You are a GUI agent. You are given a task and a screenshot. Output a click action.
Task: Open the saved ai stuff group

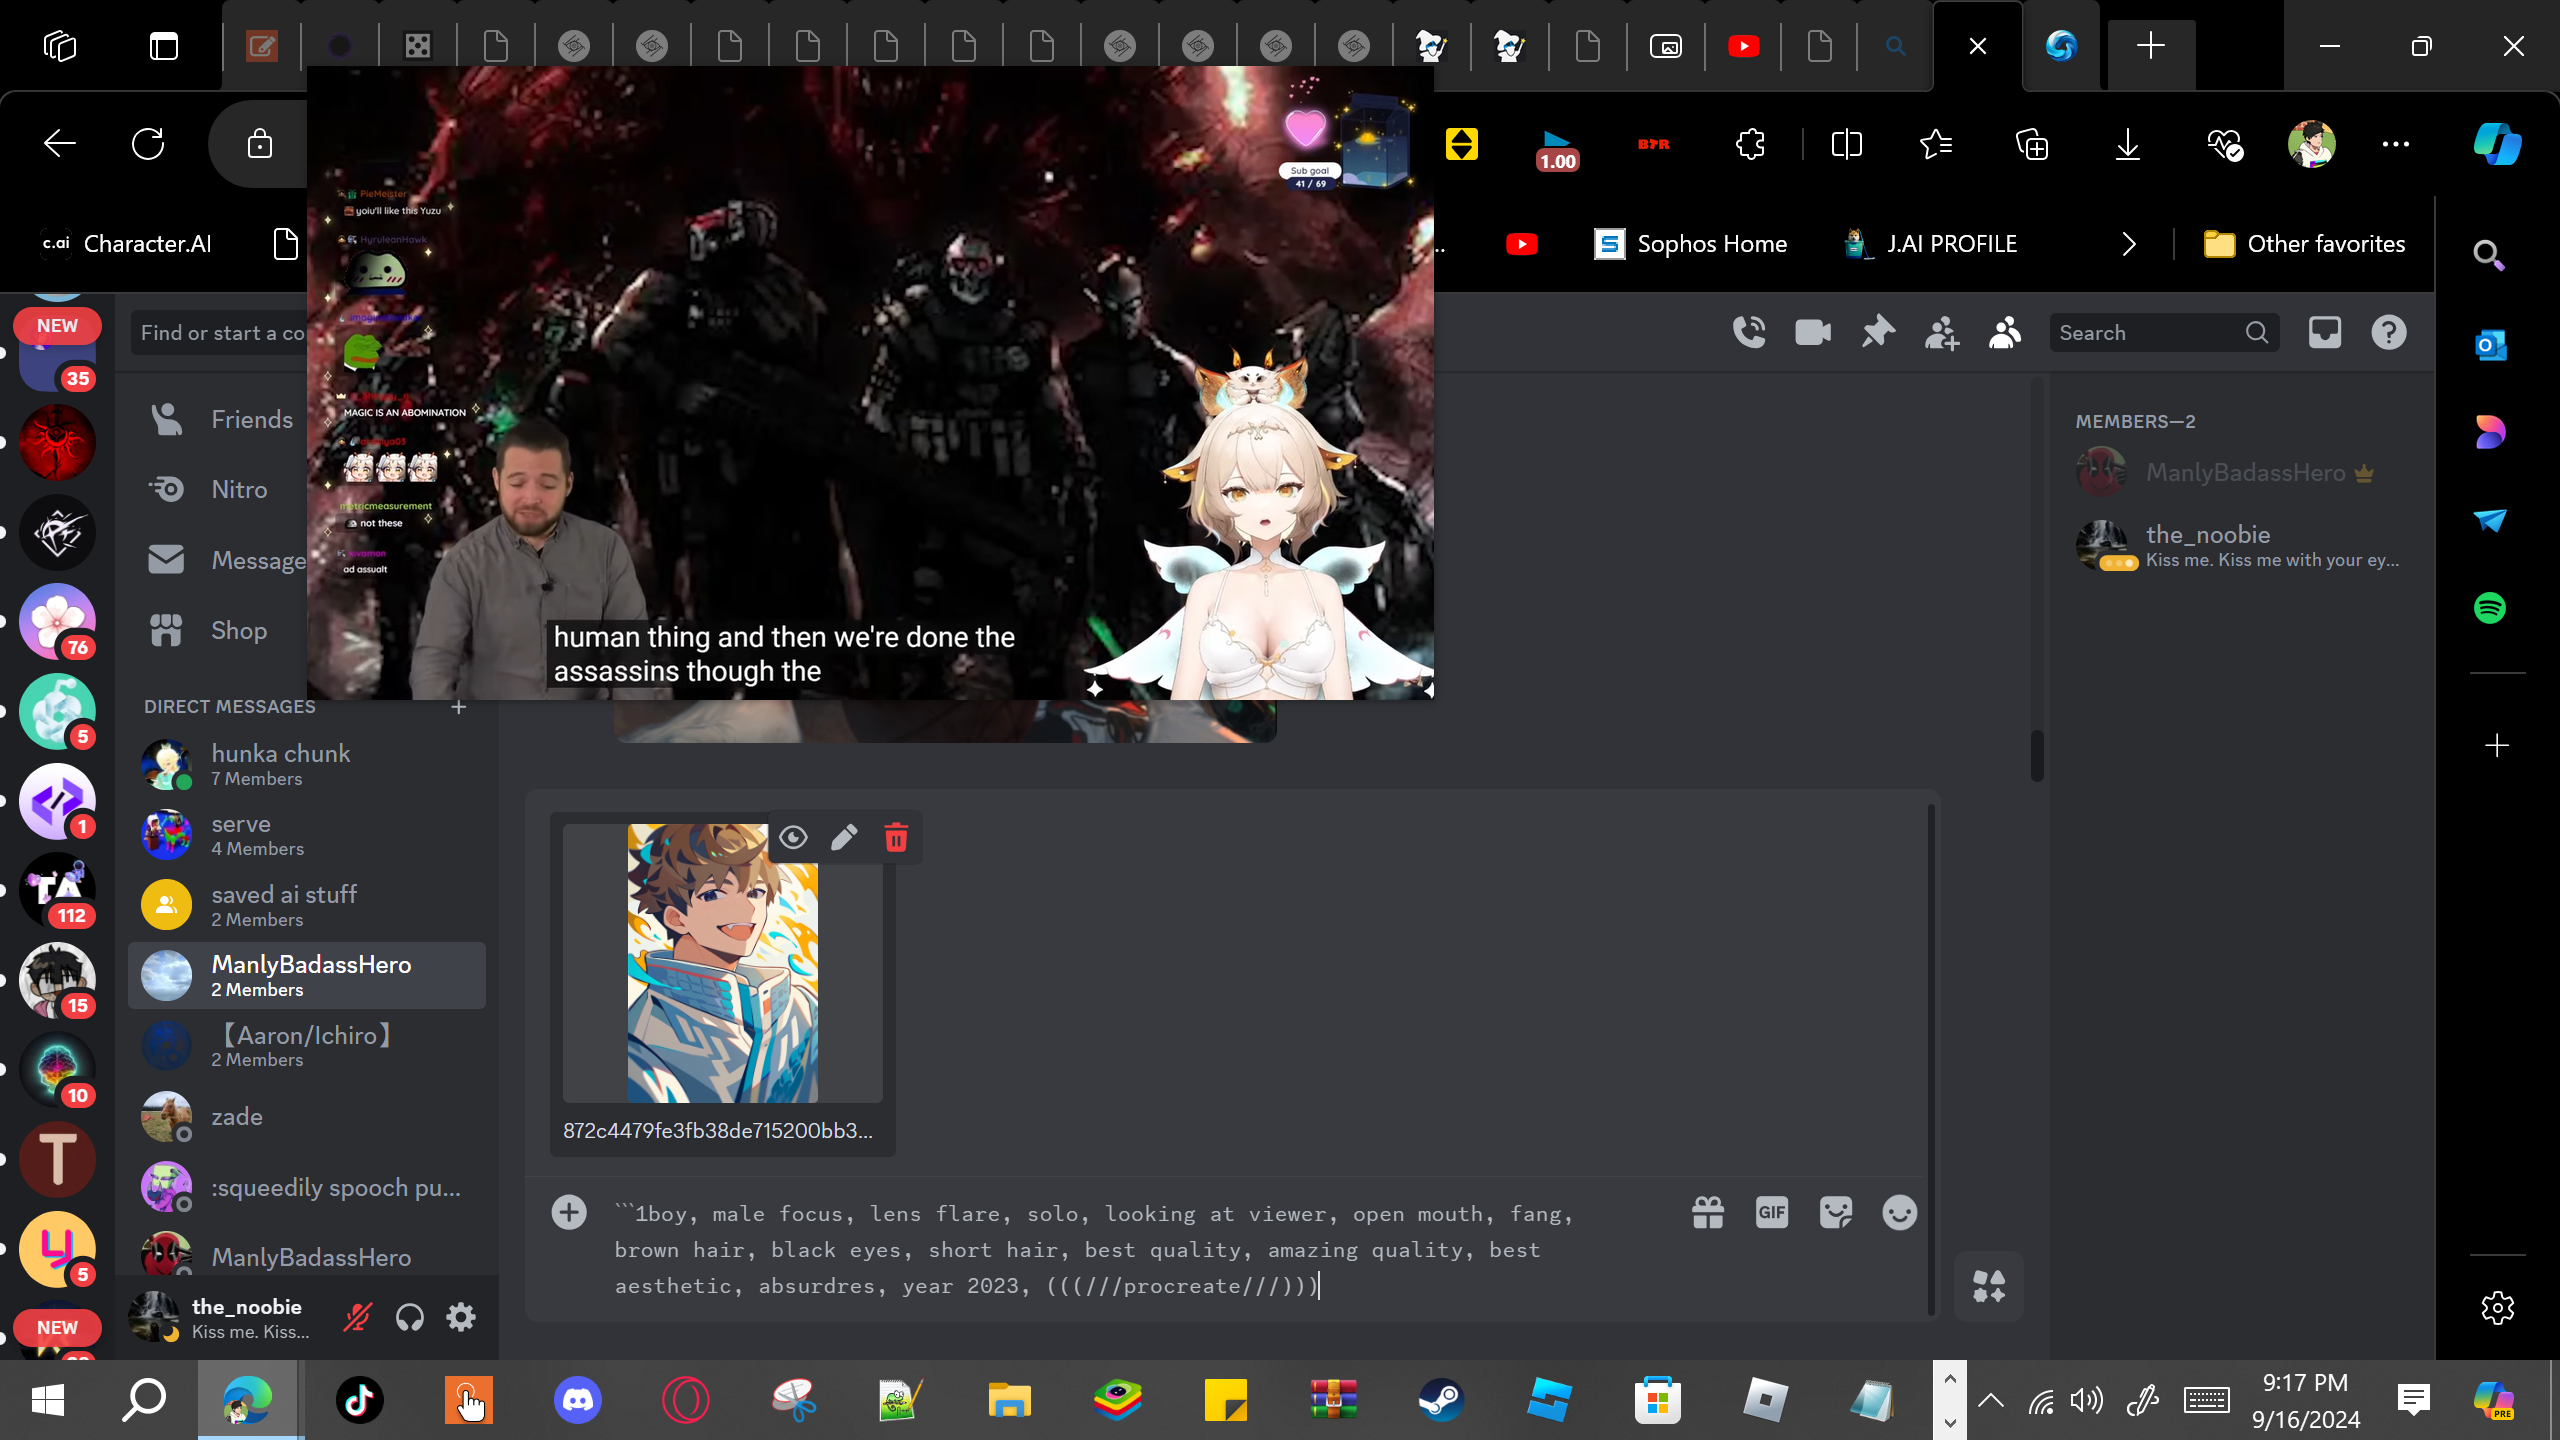click(307, 906)
